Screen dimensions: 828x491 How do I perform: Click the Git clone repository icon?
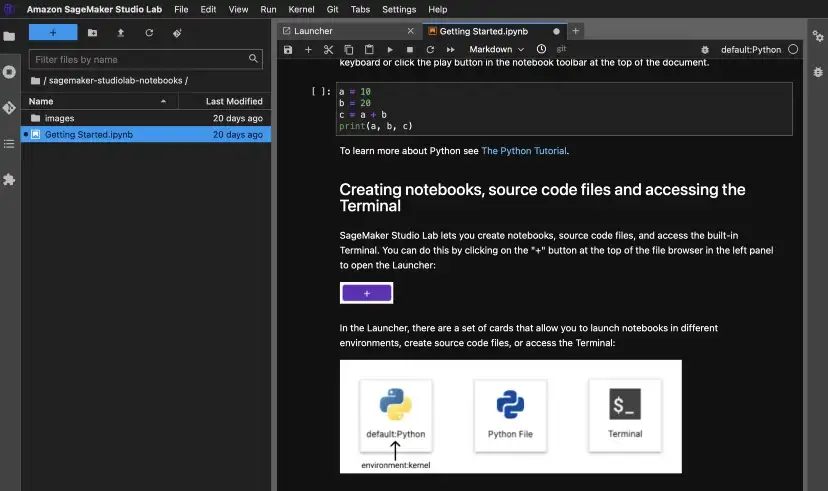(177, 33)
